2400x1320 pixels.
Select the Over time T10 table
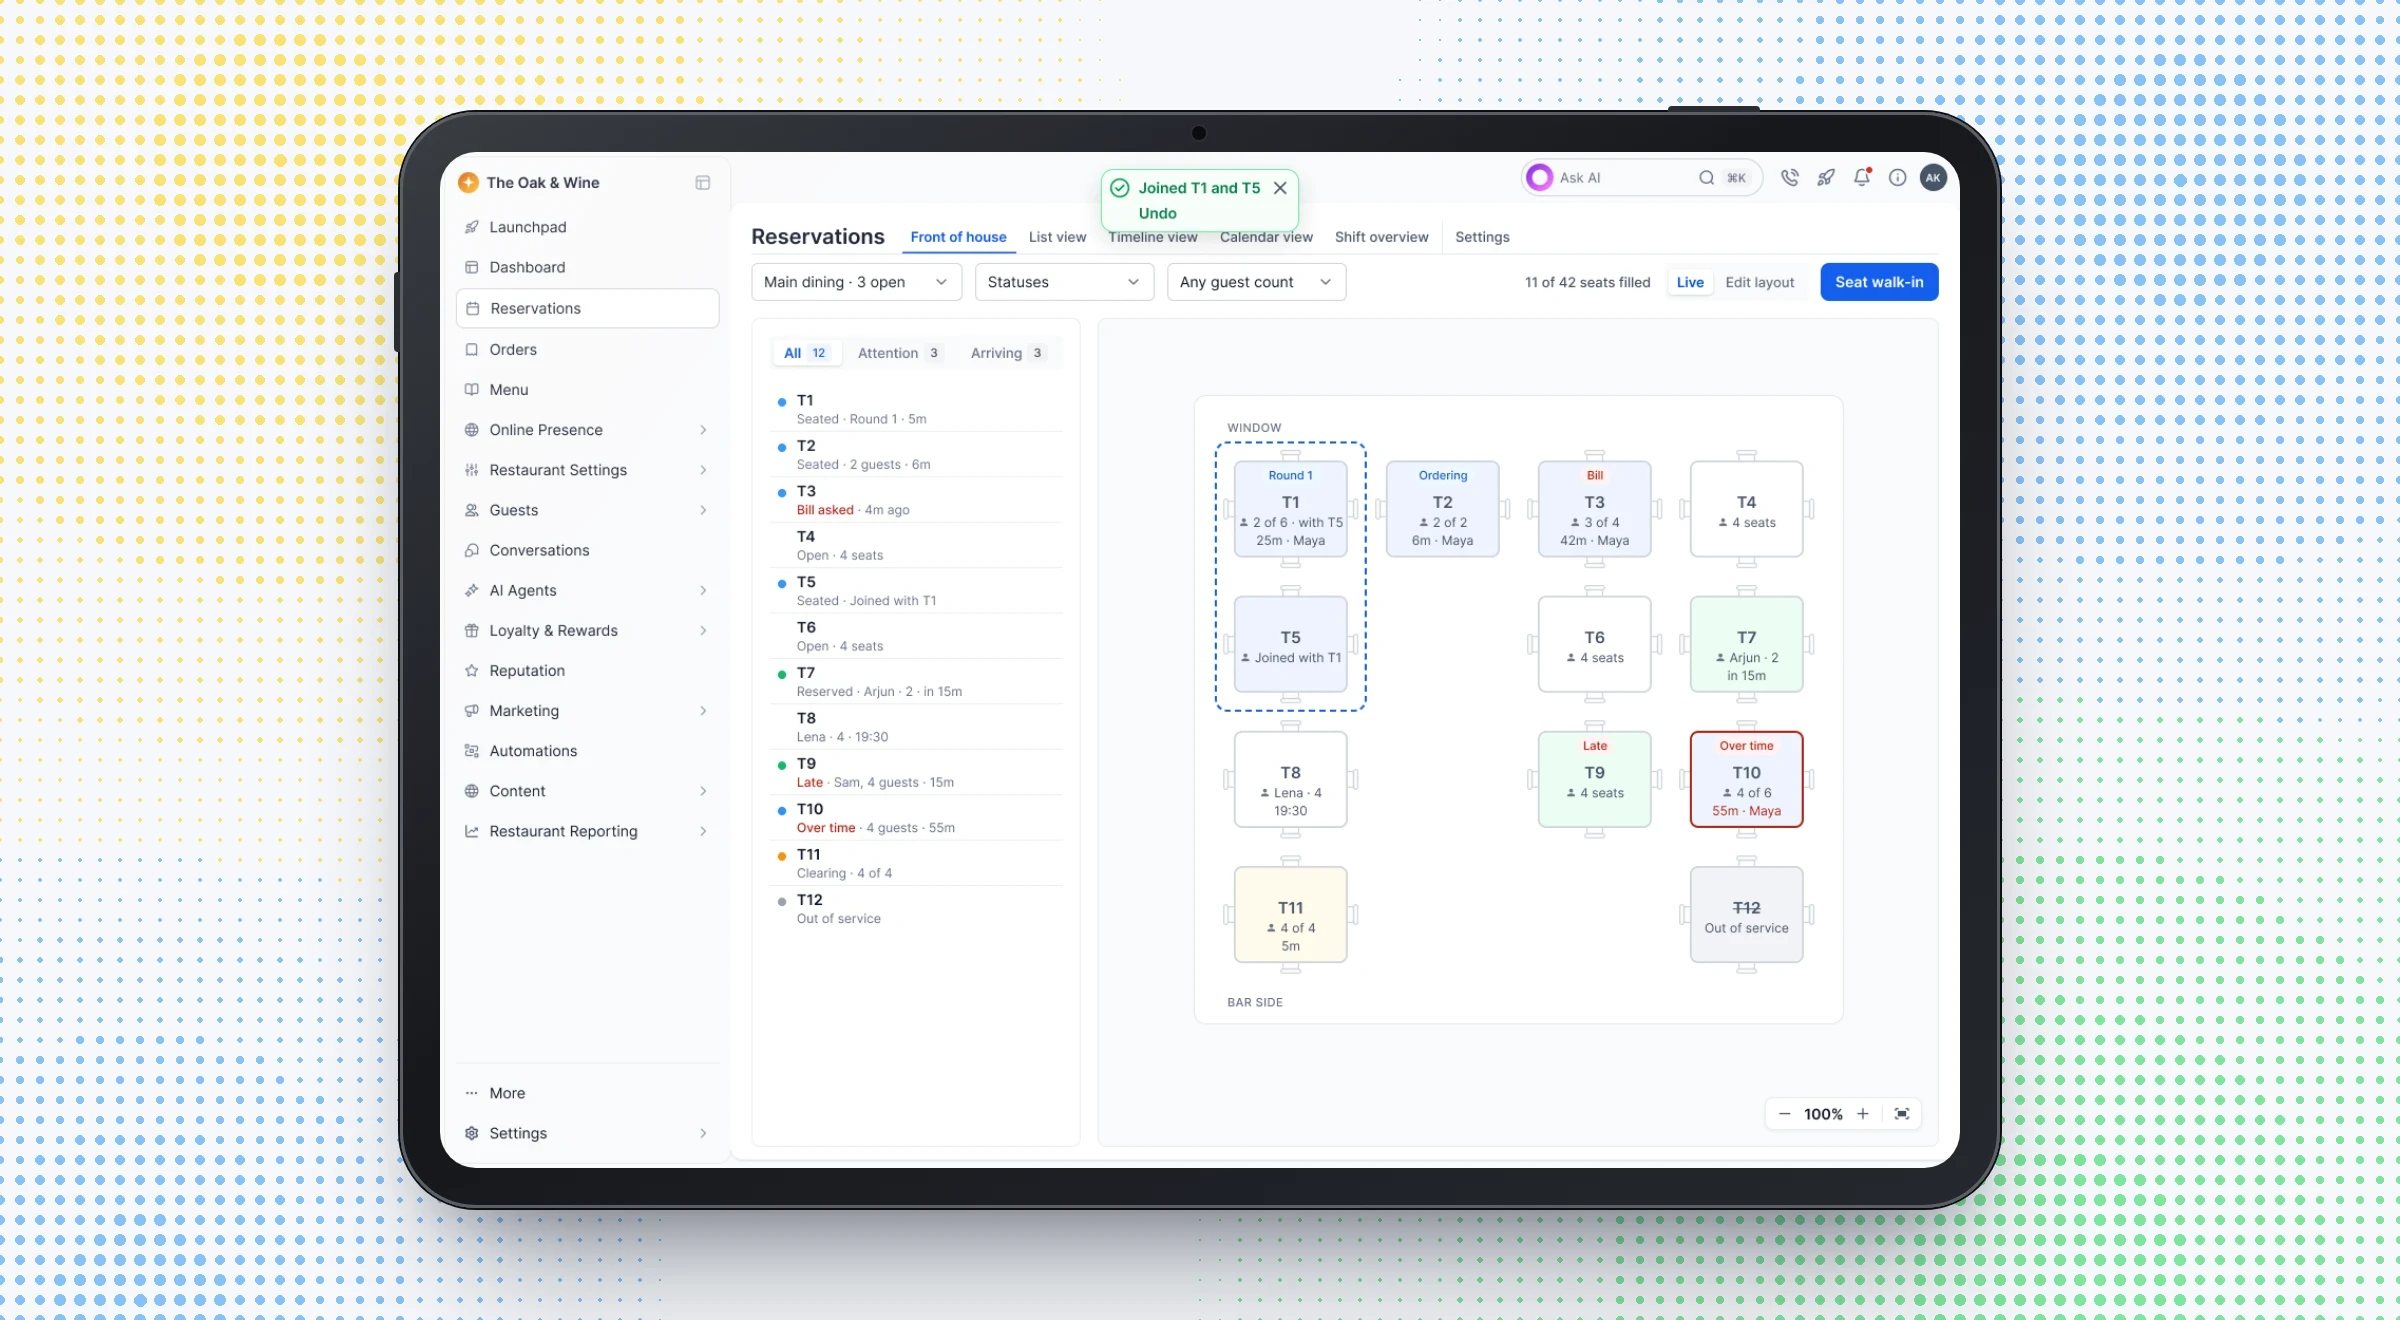coord(1746,779)
